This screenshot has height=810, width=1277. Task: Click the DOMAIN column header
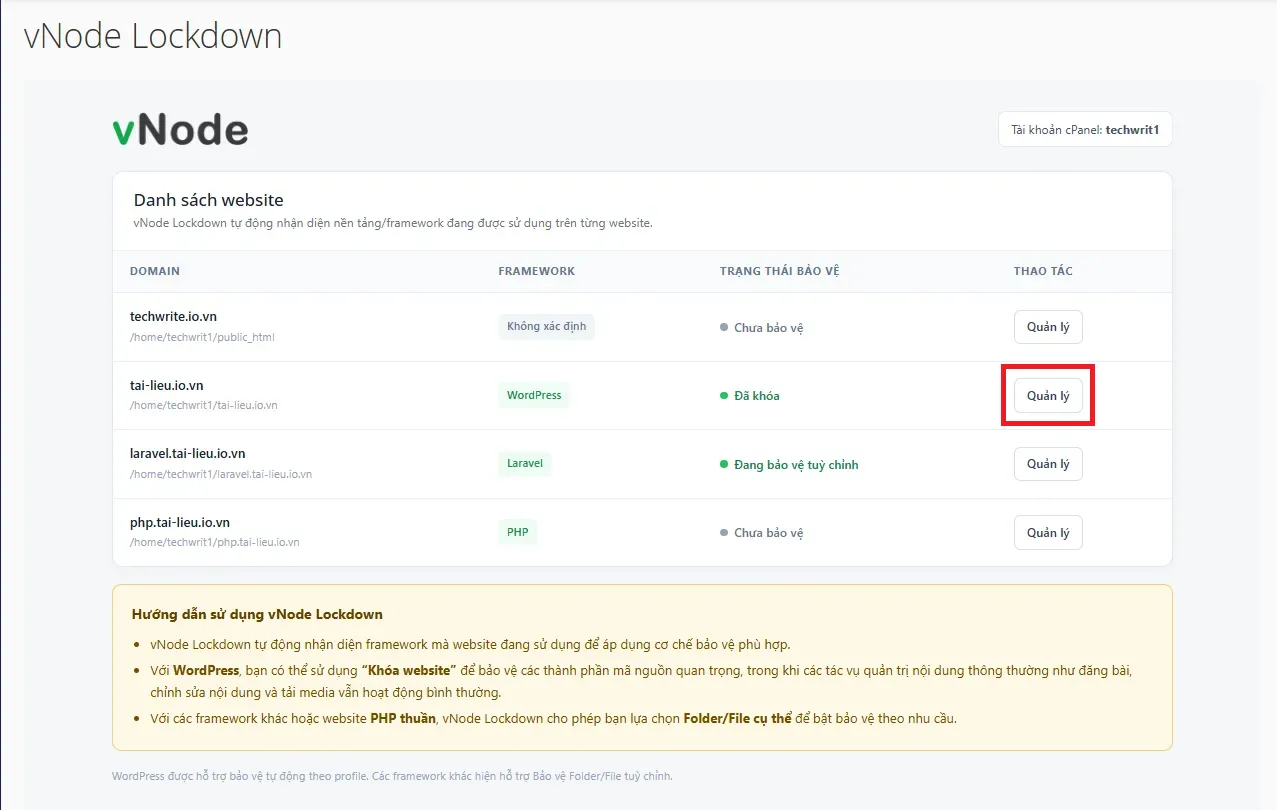155,271
